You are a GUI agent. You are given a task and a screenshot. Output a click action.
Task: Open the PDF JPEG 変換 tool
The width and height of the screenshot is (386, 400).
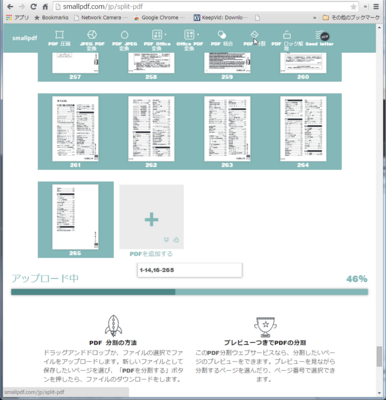(x=124, y=40)
